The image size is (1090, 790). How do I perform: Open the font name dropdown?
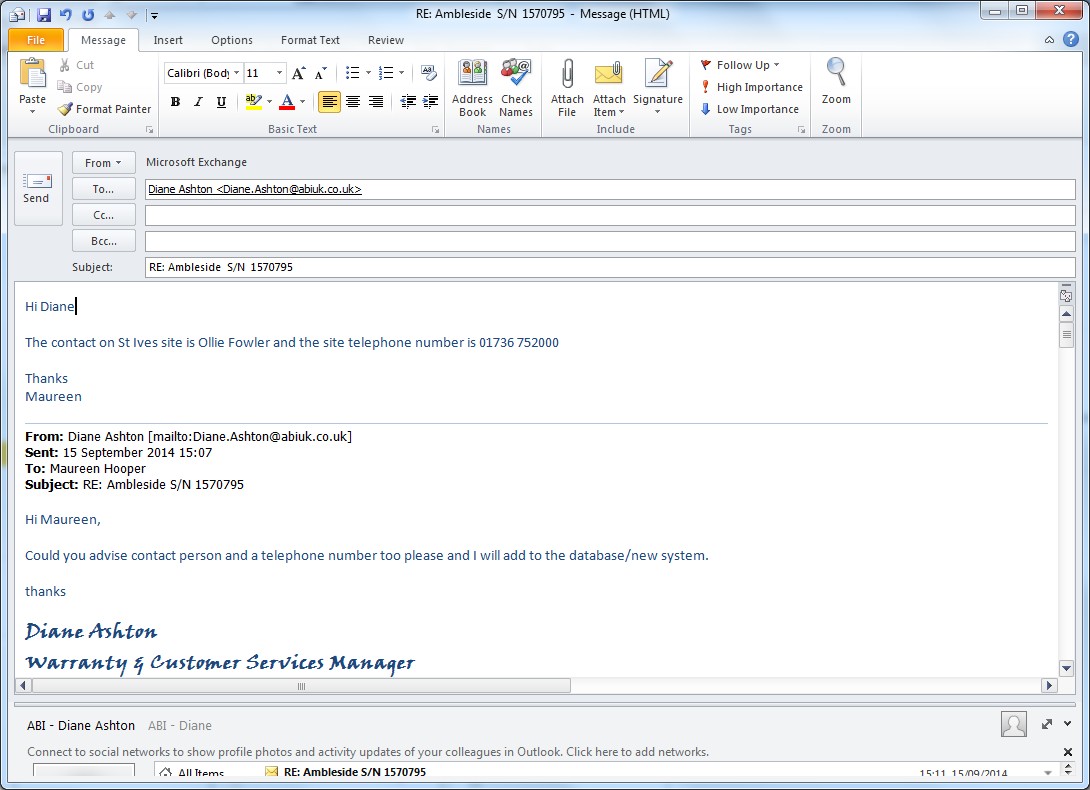point(236,73)
